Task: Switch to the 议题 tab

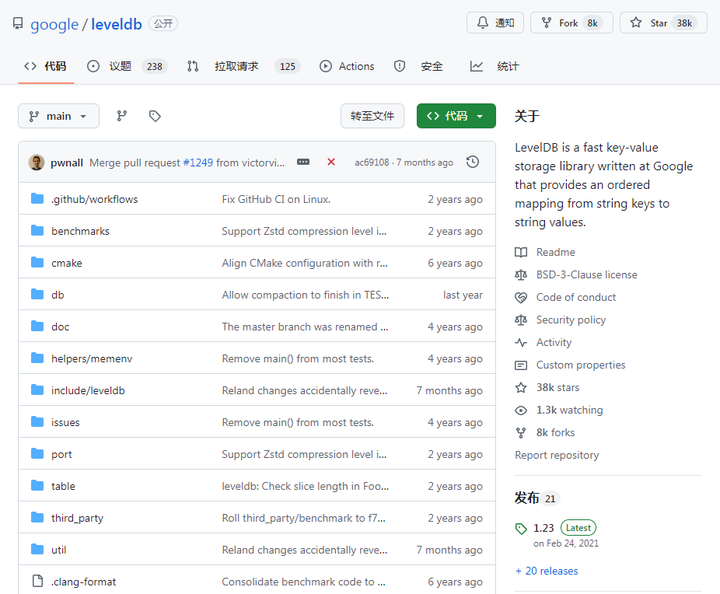Action: (x=127, y=67)
